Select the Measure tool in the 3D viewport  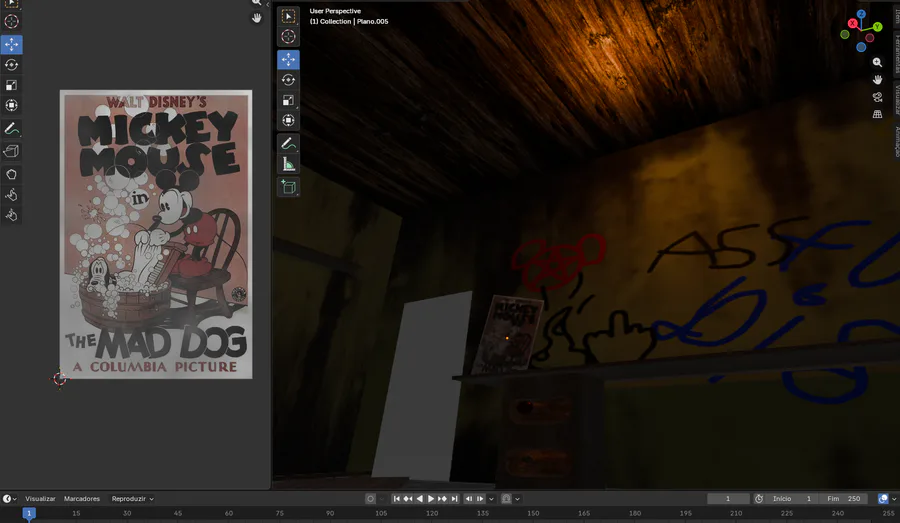coord(288,165)
